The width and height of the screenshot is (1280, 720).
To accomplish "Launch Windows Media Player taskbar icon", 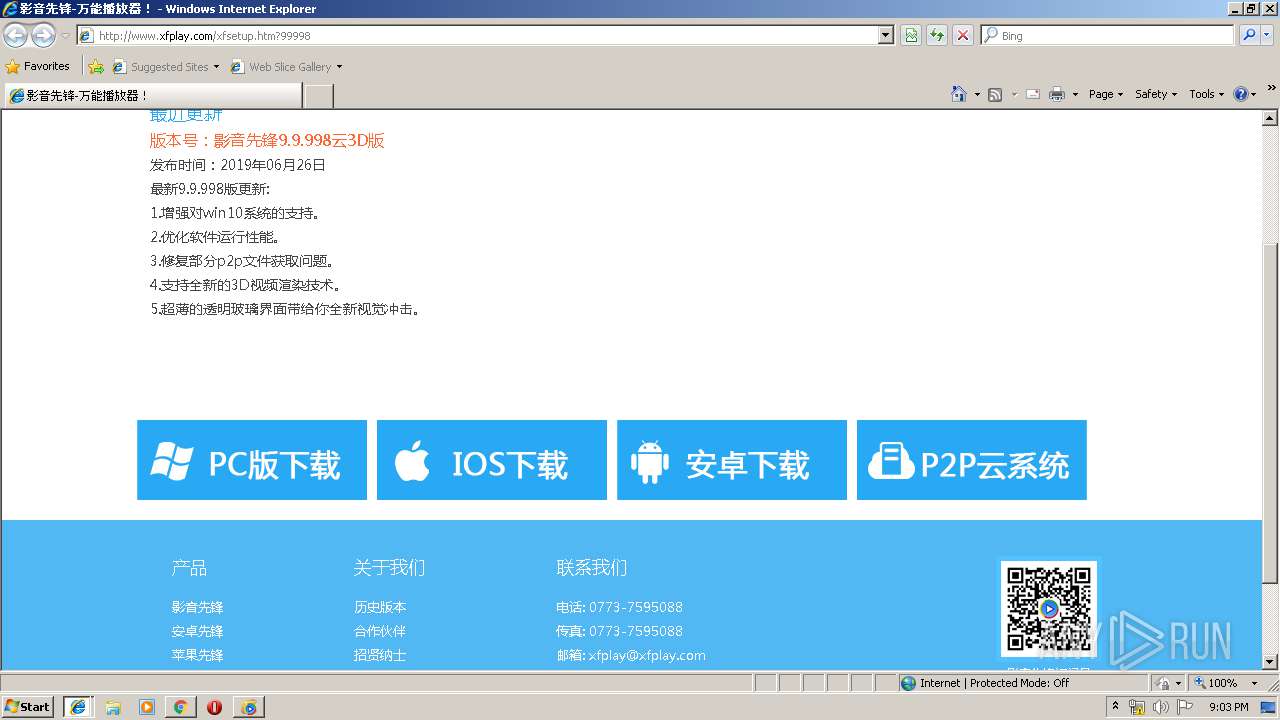I will pos(147,707).
